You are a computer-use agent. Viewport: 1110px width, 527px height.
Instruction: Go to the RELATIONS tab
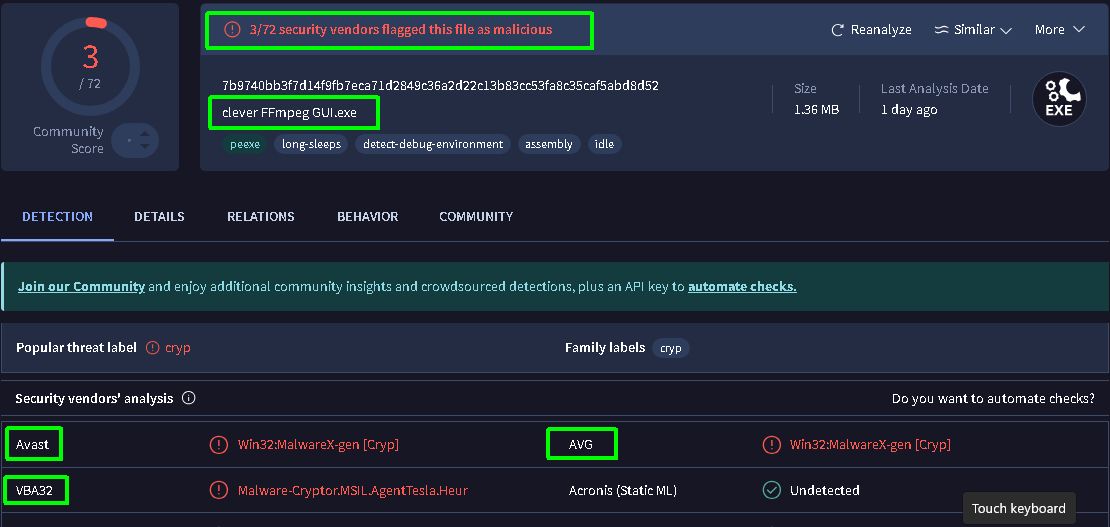click(260, 216)
